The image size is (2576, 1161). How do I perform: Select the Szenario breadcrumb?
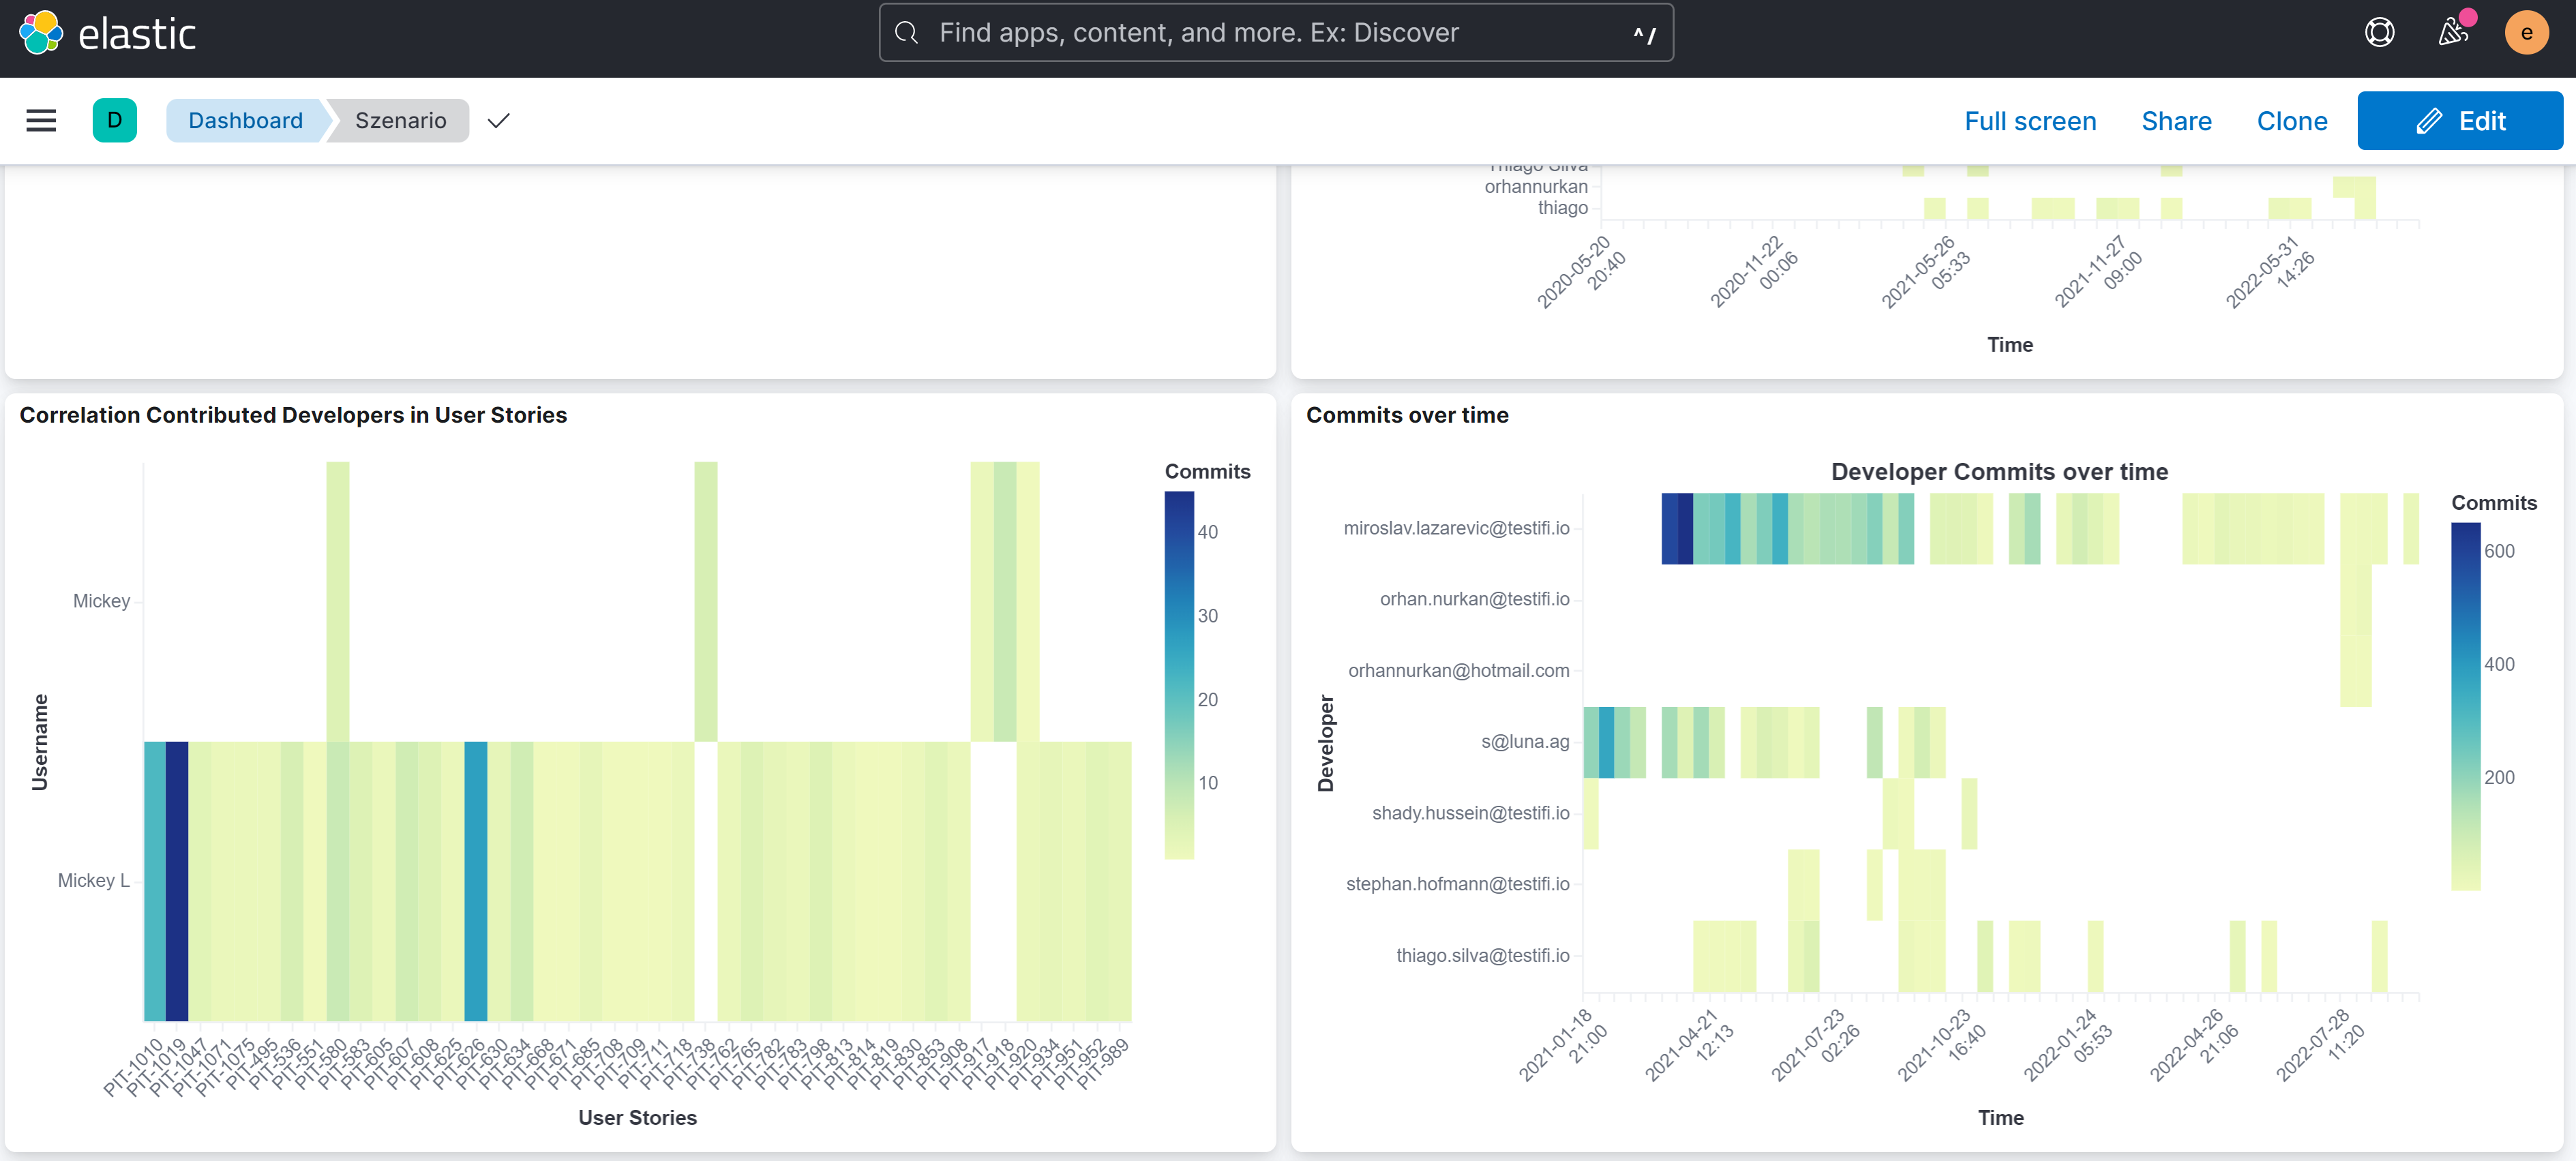pos(400,121)
